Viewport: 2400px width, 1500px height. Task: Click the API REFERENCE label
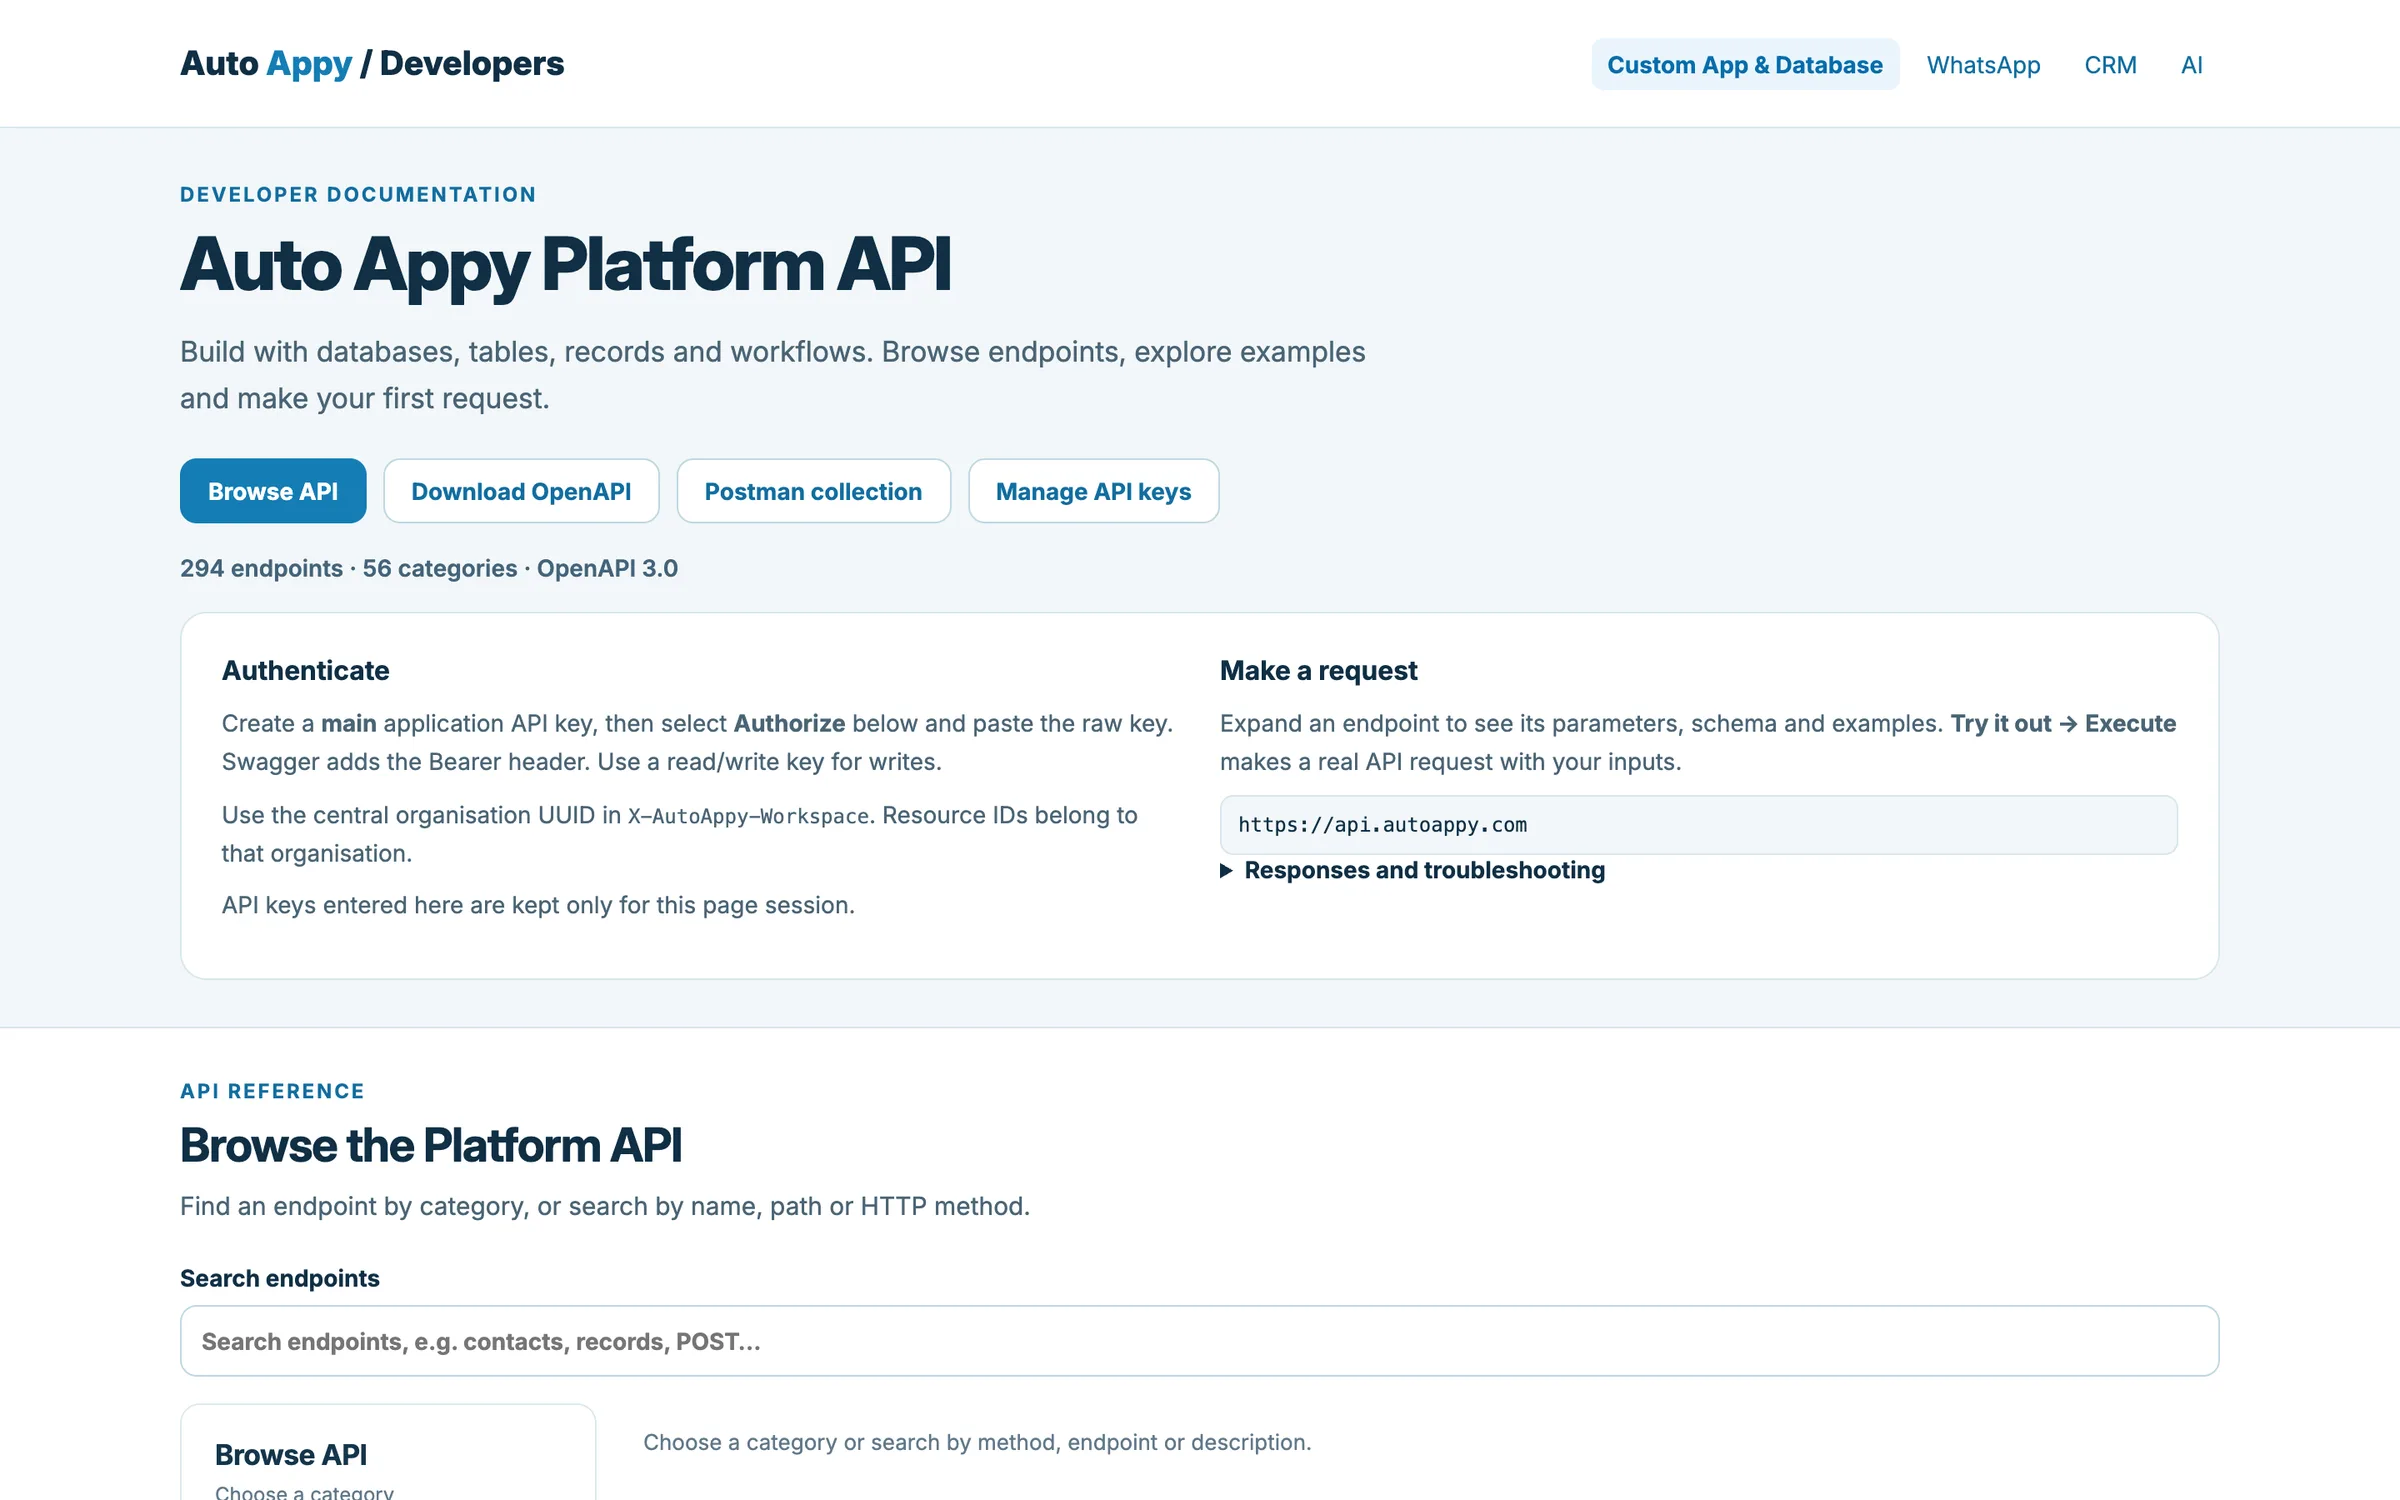[272, 1091]
